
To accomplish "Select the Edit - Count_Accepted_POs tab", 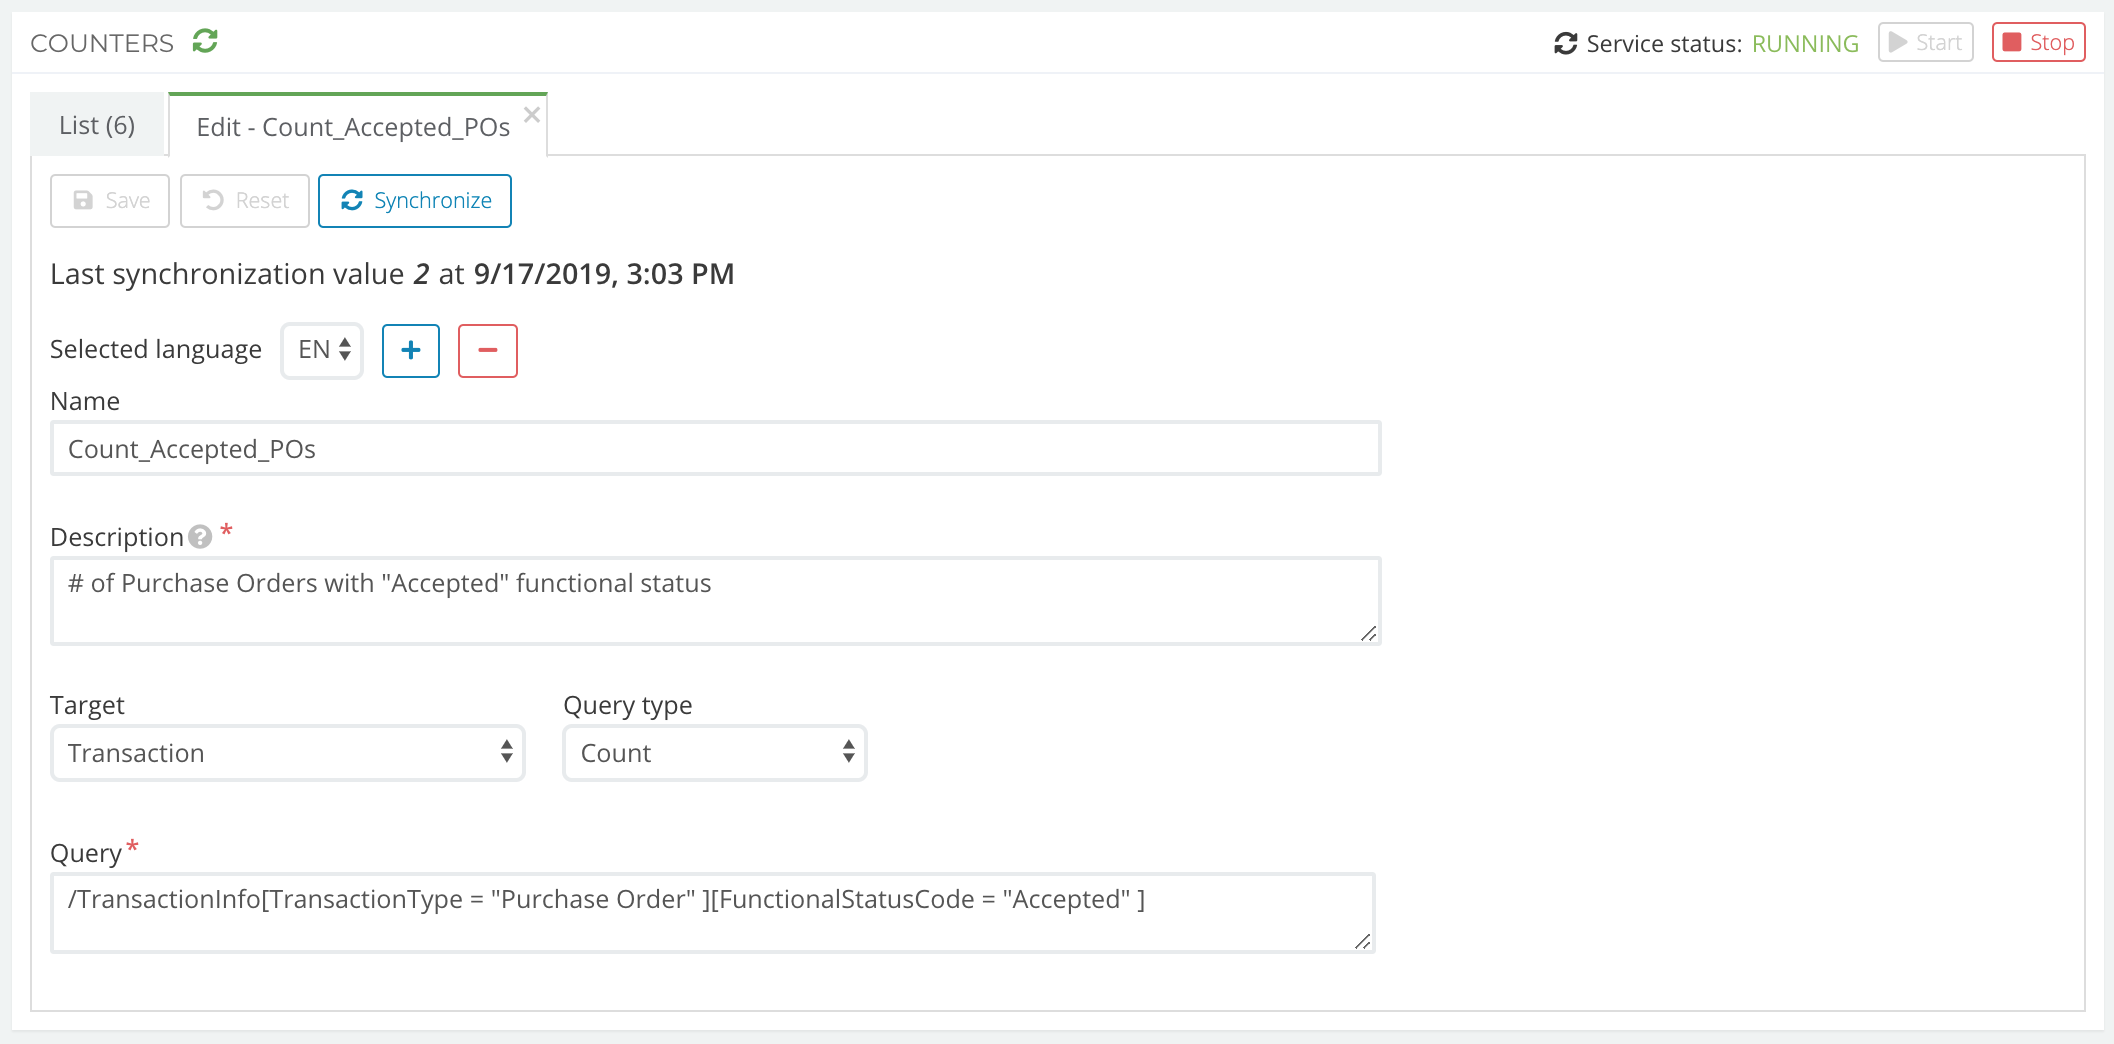I will pyautogui.click(x=353, y=127).
